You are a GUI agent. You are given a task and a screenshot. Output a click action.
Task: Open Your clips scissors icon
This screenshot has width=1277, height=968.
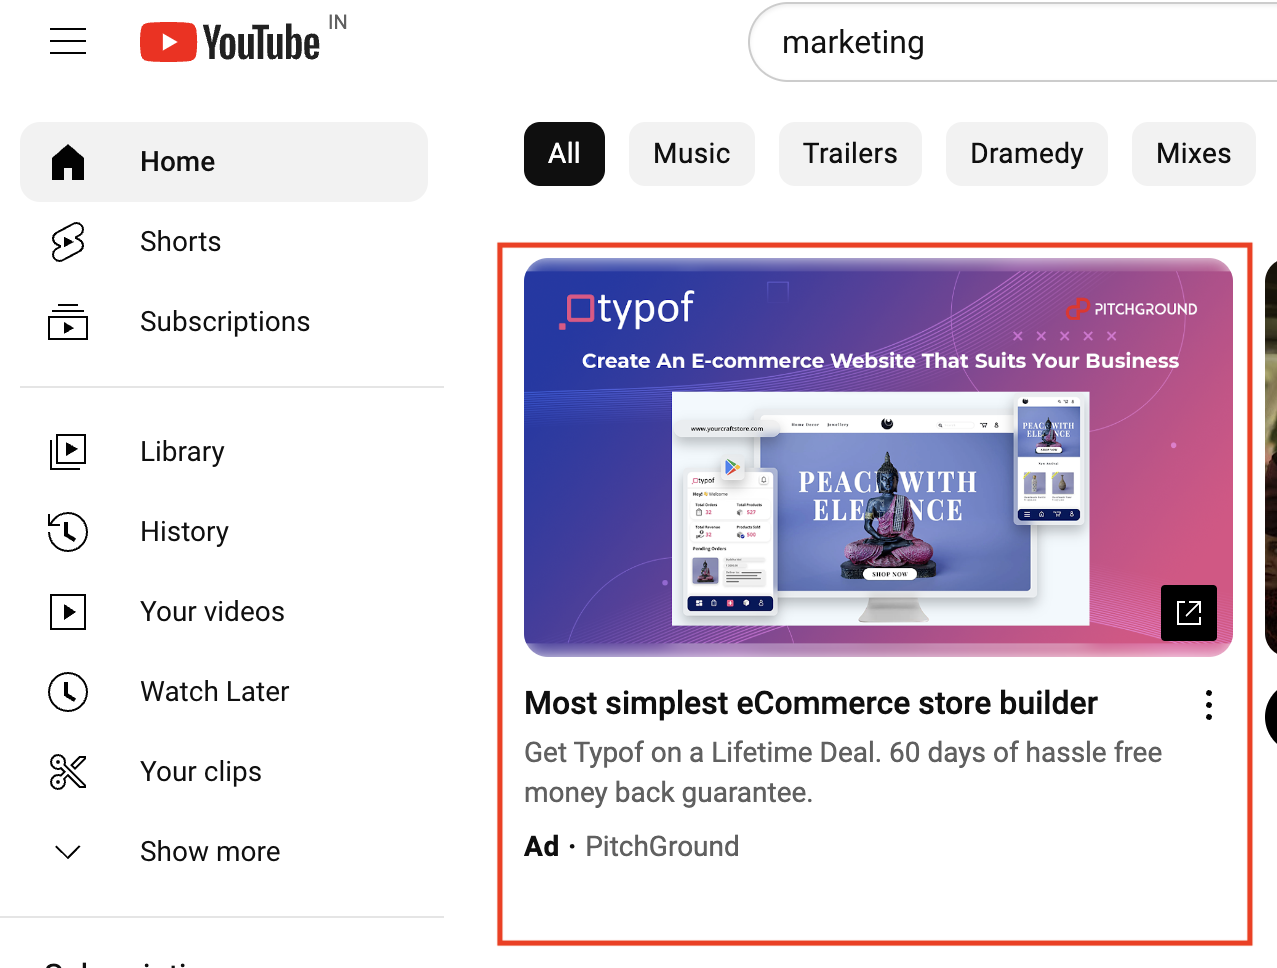(x=67, y=771)
